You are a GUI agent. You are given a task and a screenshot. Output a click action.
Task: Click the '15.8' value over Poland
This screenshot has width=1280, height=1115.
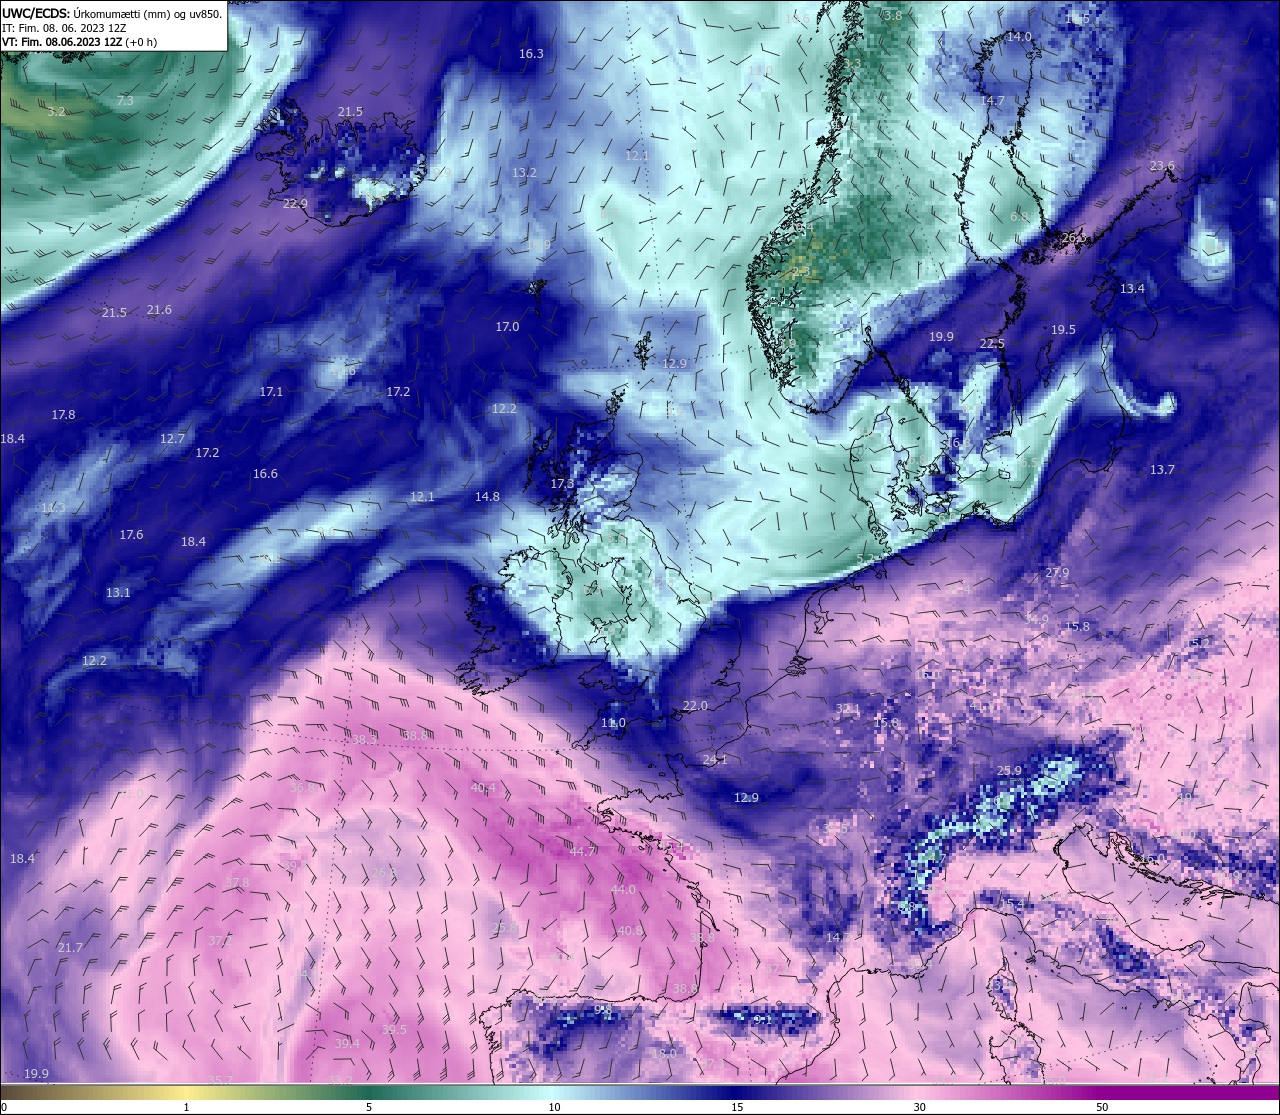tap(1077, 627)
